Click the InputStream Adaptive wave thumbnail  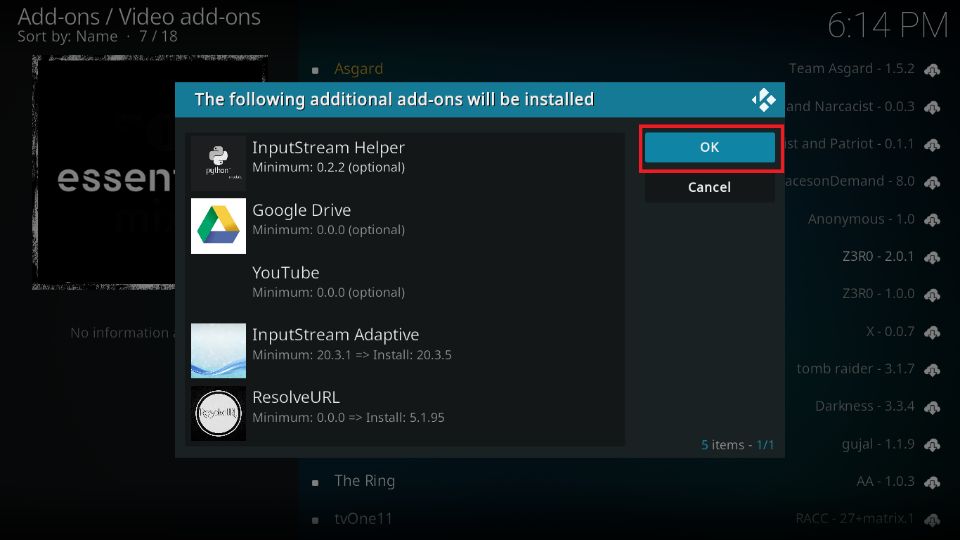(218, 350)
